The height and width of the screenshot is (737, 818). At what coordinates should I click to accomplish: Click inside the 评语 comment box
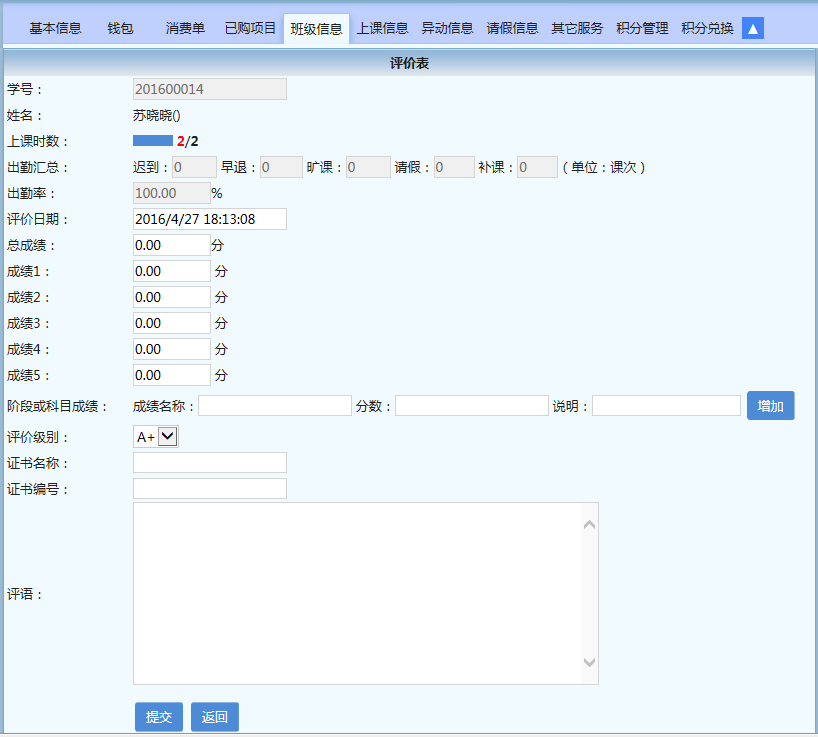(357, 593)
